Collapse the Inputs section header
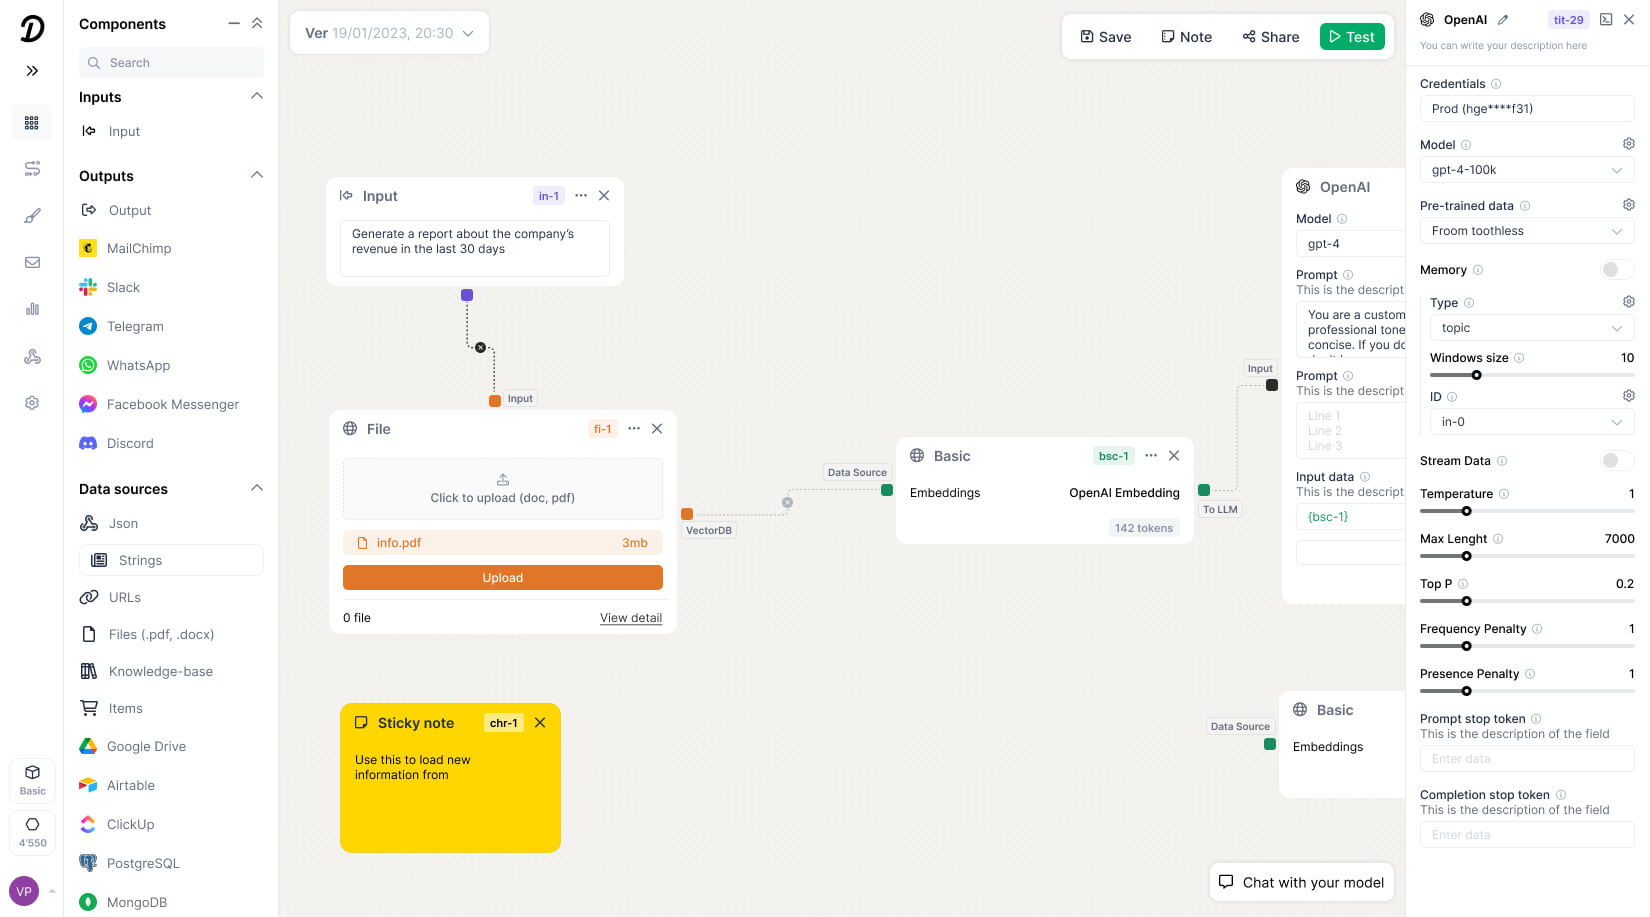This screenshot has height=917, width=1650. (x=257, y=96)
